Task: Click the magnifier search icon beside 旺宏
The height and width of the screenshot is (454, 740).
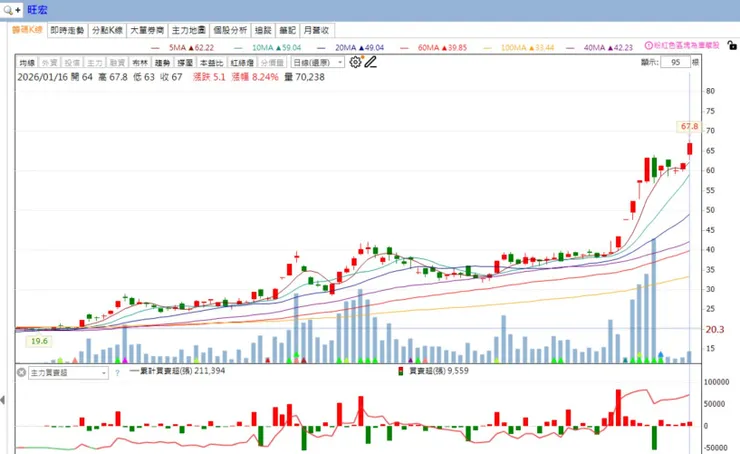Action: [8, 10]
